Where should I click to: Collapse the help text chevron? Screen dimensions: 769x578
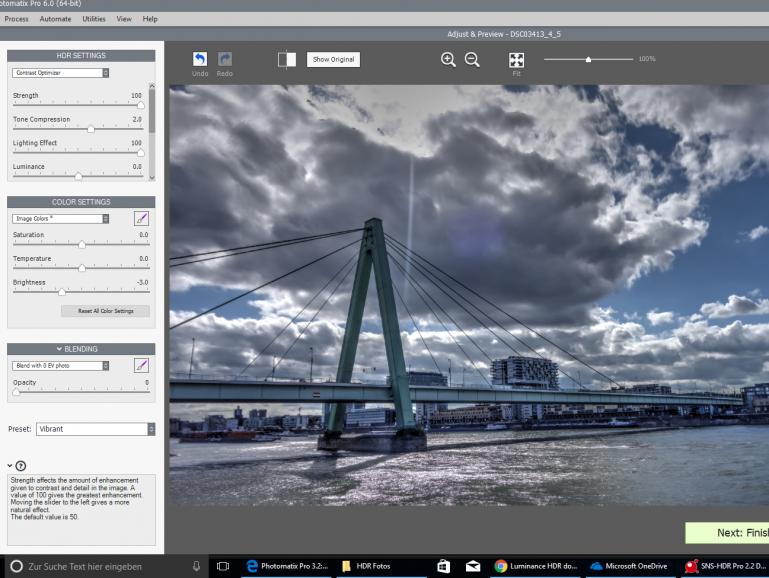coord(10,465)
